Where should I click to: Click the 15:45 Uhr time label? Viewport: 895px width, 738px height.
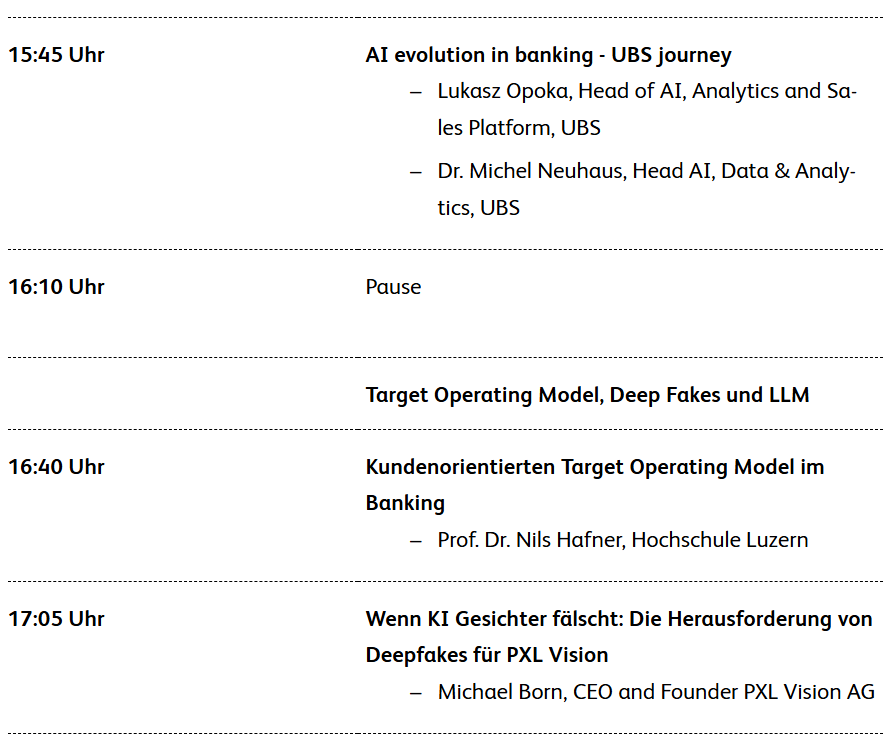56,55
